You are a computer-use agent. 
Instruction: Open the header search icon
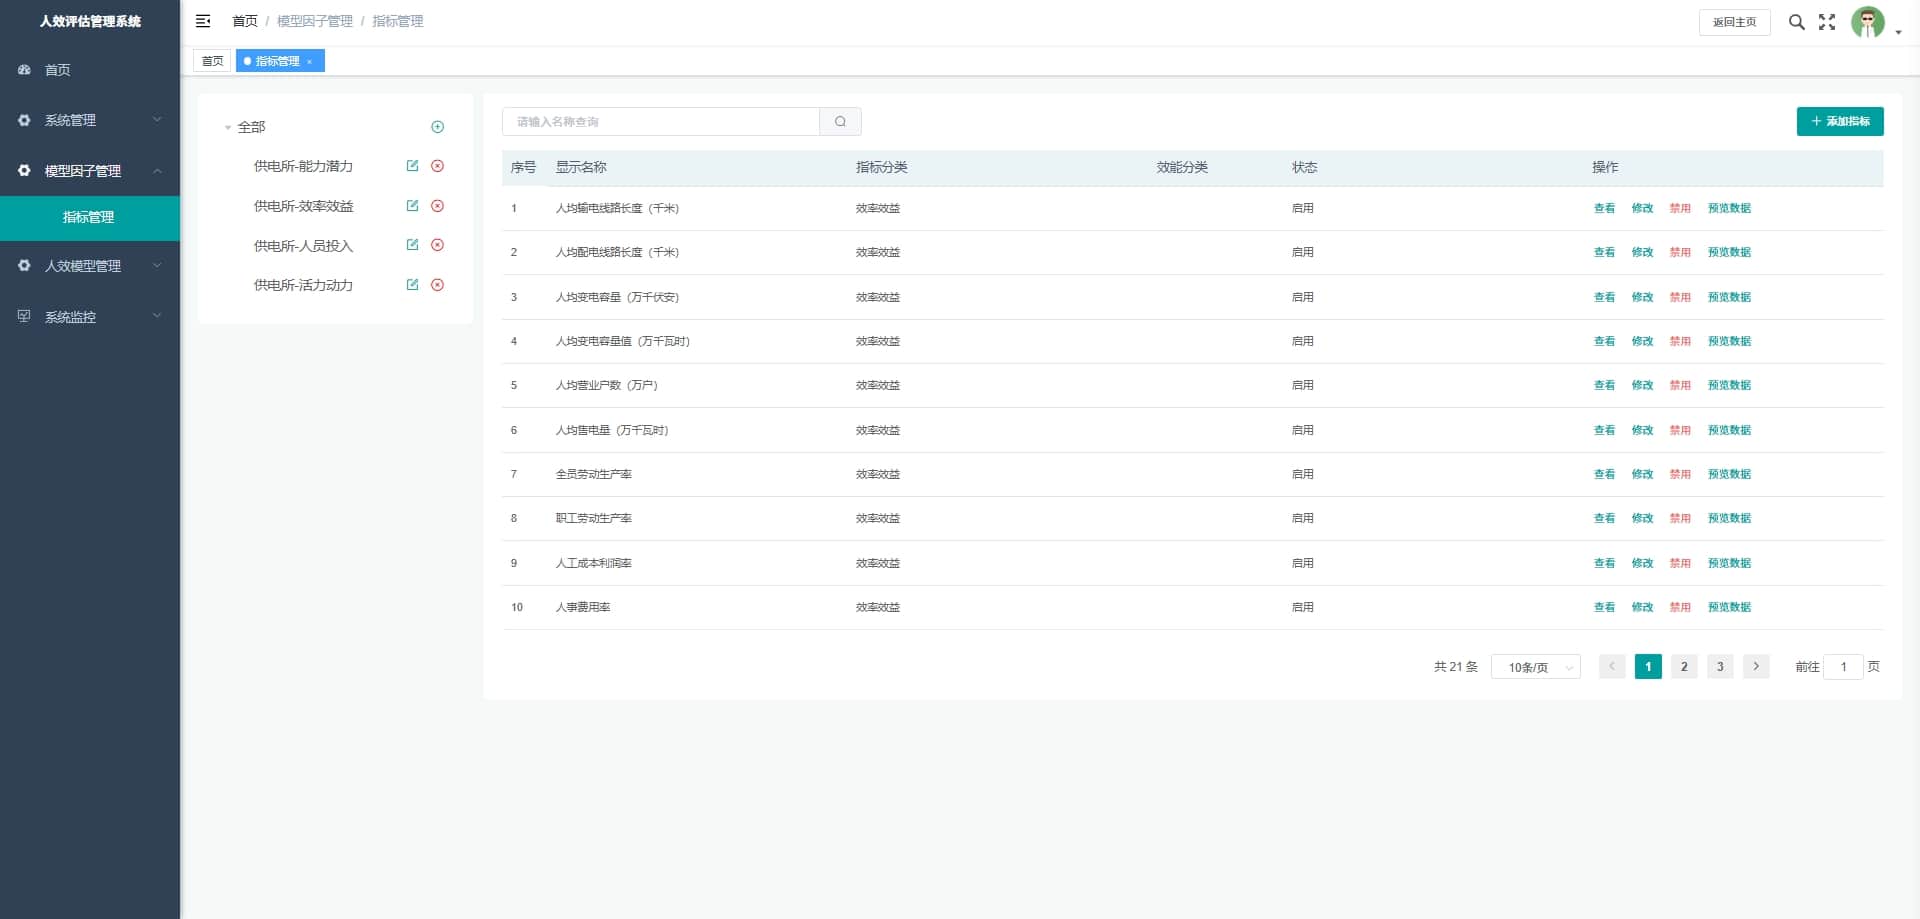point(1796,22)
